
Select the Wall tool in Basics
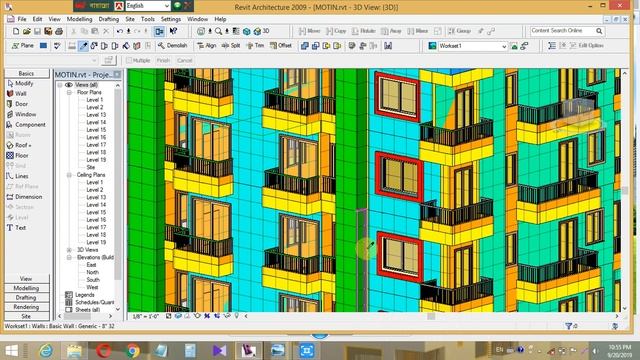[x=16, y=93]
